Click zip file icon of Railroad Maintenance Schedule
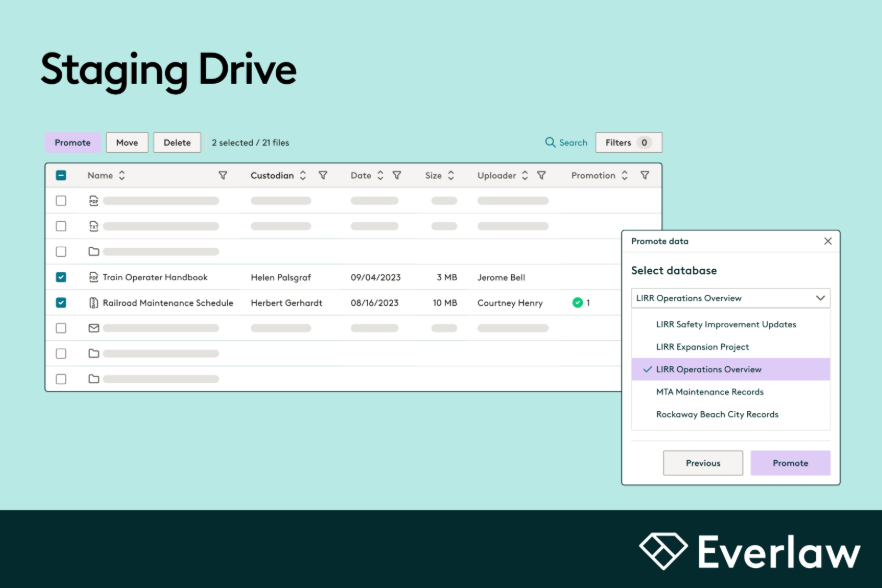The width and height of the screenshot is (882, 588). (x=93, y=303)
